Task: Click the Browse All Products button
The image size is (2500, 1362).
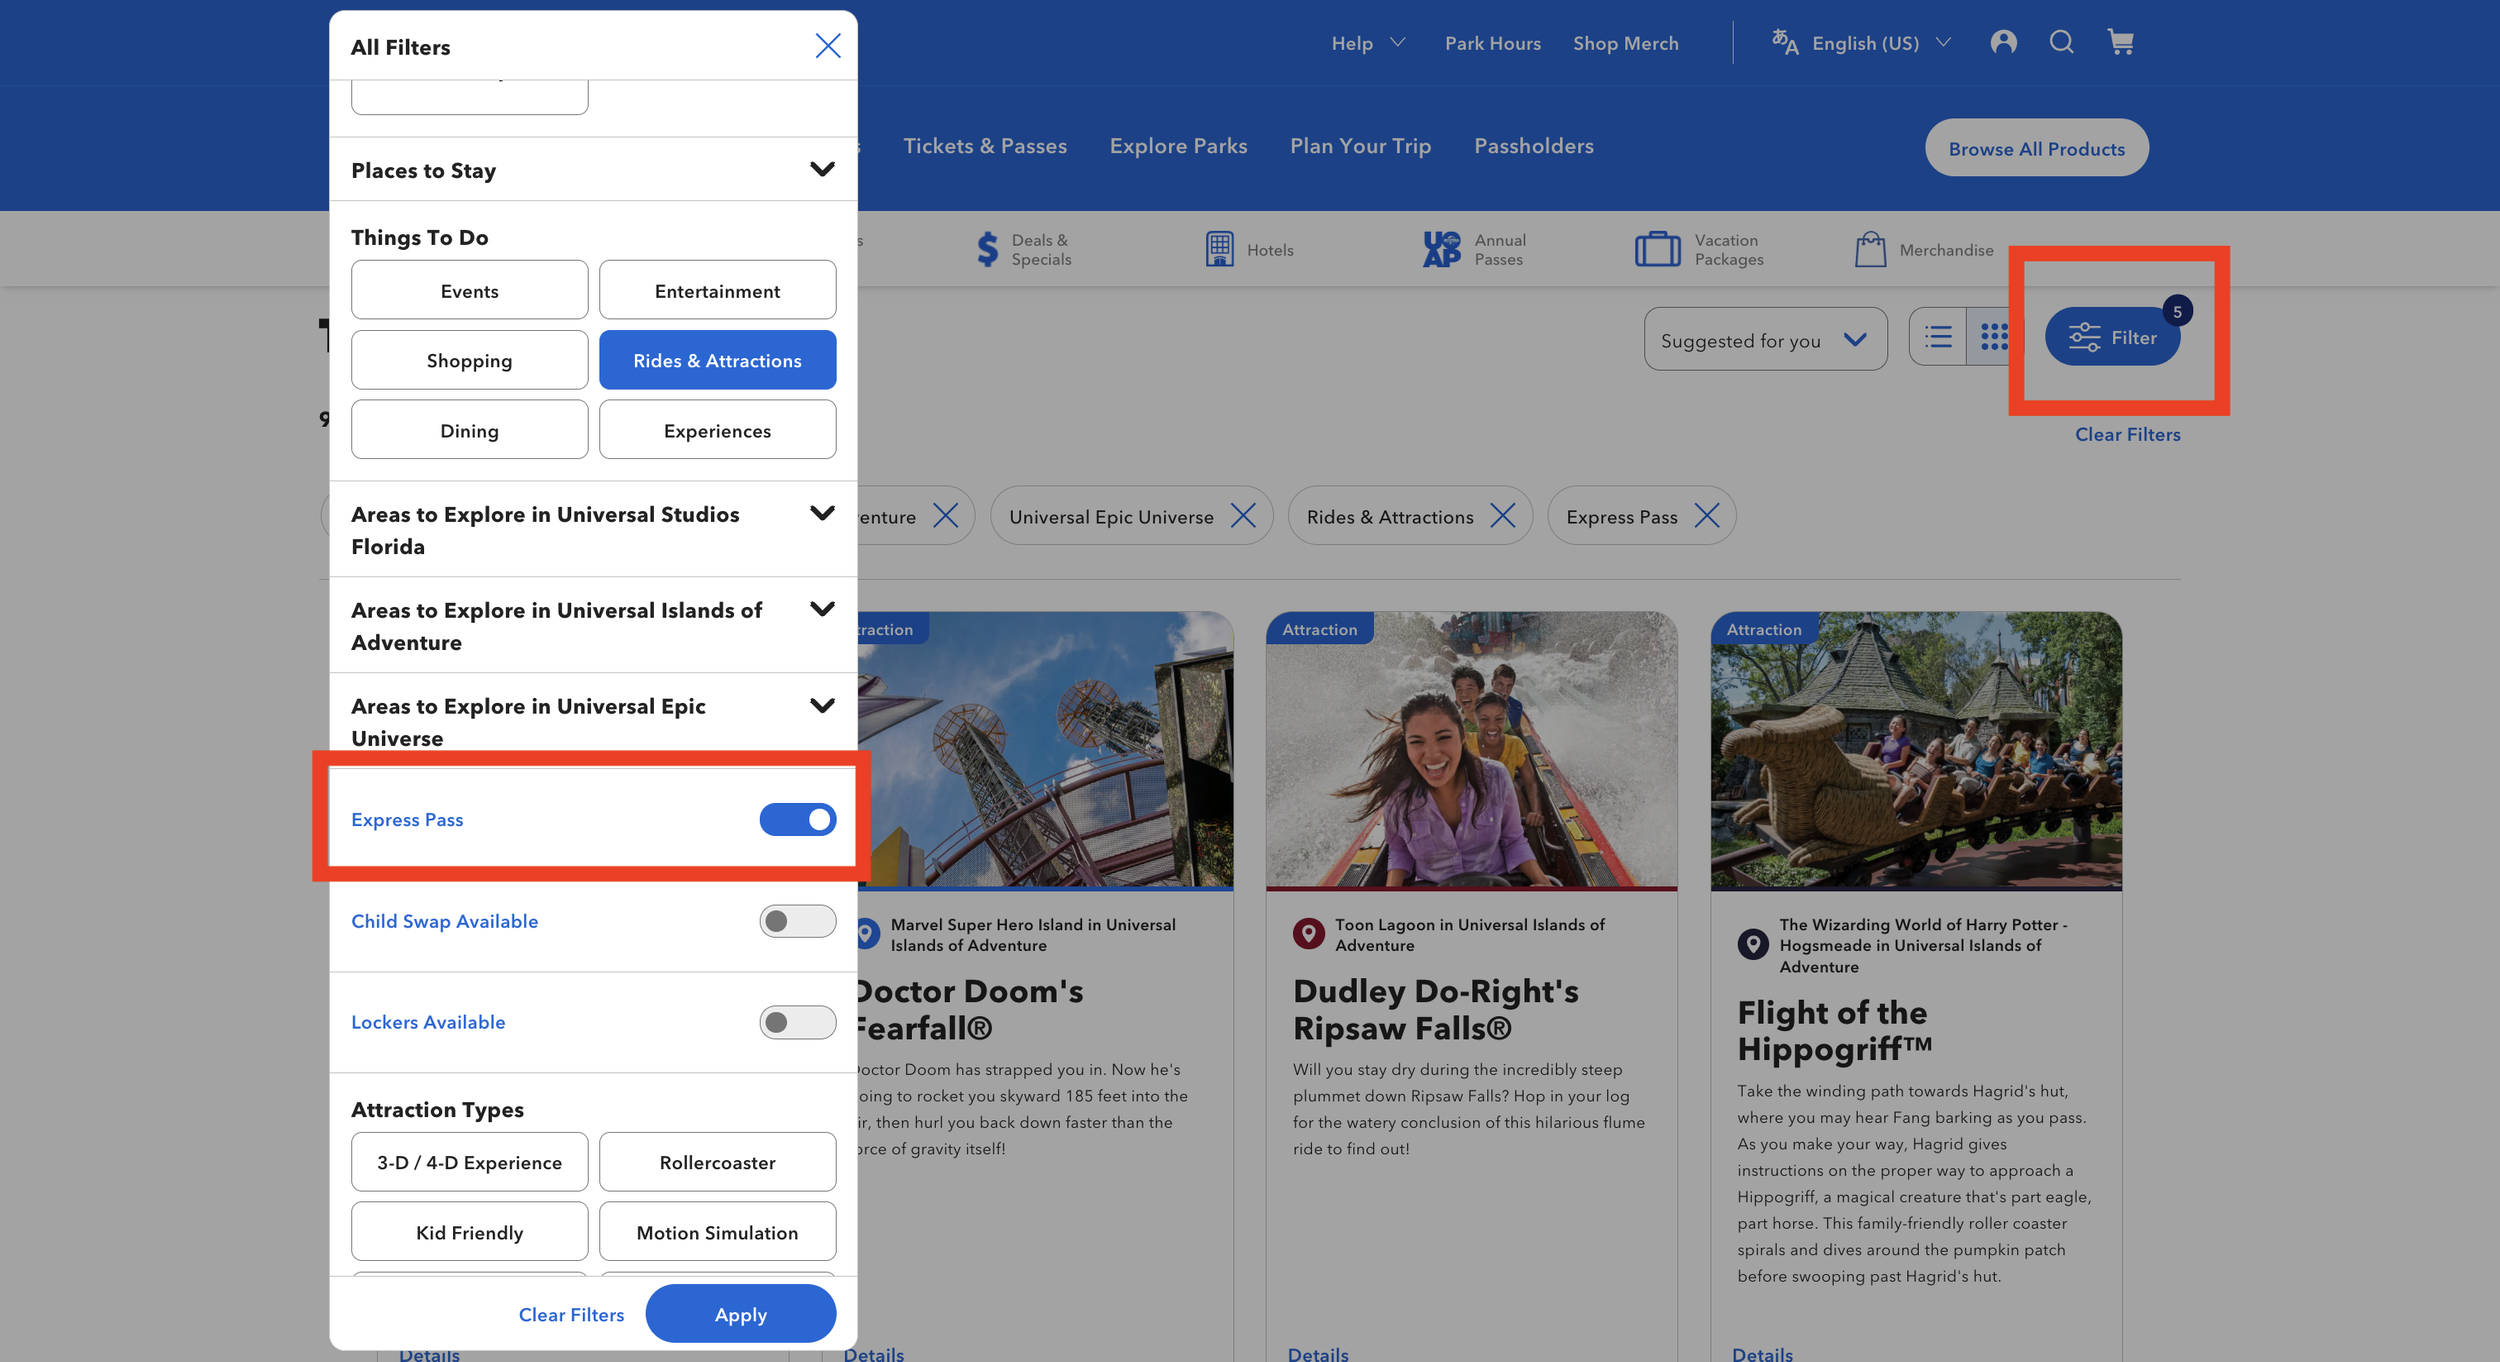Action: point(2036,148)
